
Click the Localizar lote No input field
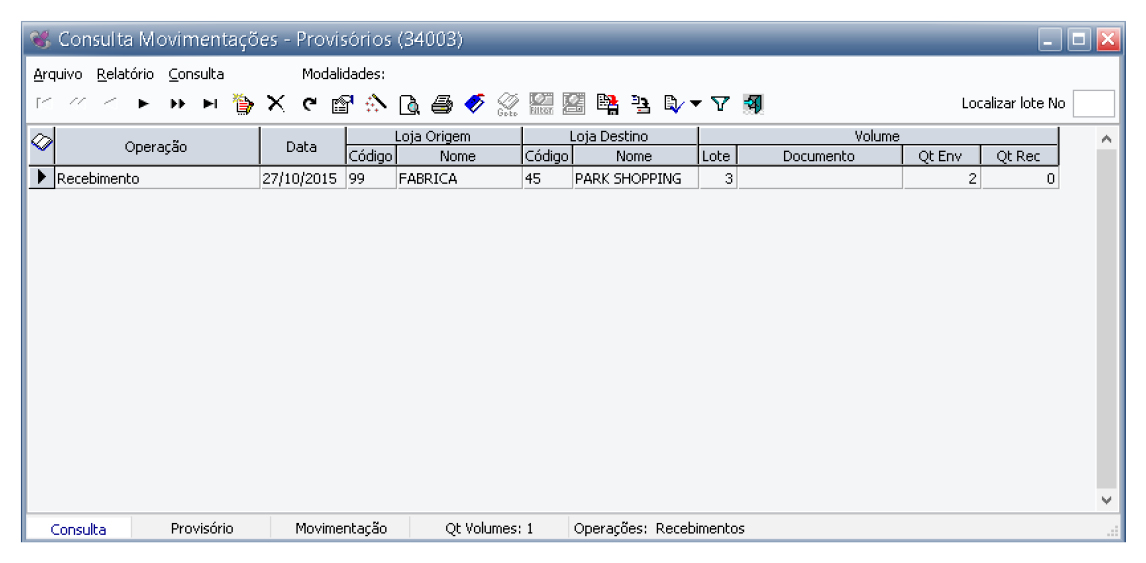[1093, 103]
